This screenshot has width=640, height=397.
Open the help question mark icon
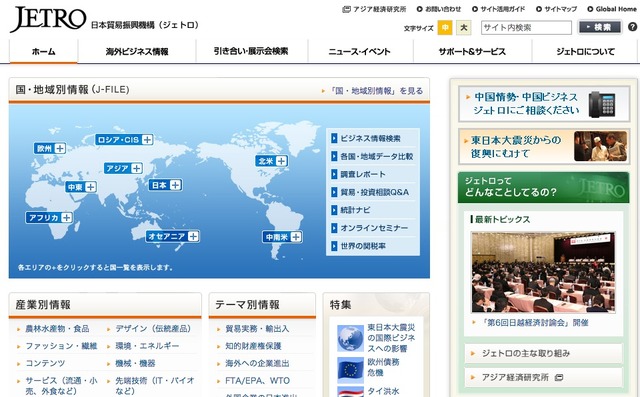[x=632, y=27]
